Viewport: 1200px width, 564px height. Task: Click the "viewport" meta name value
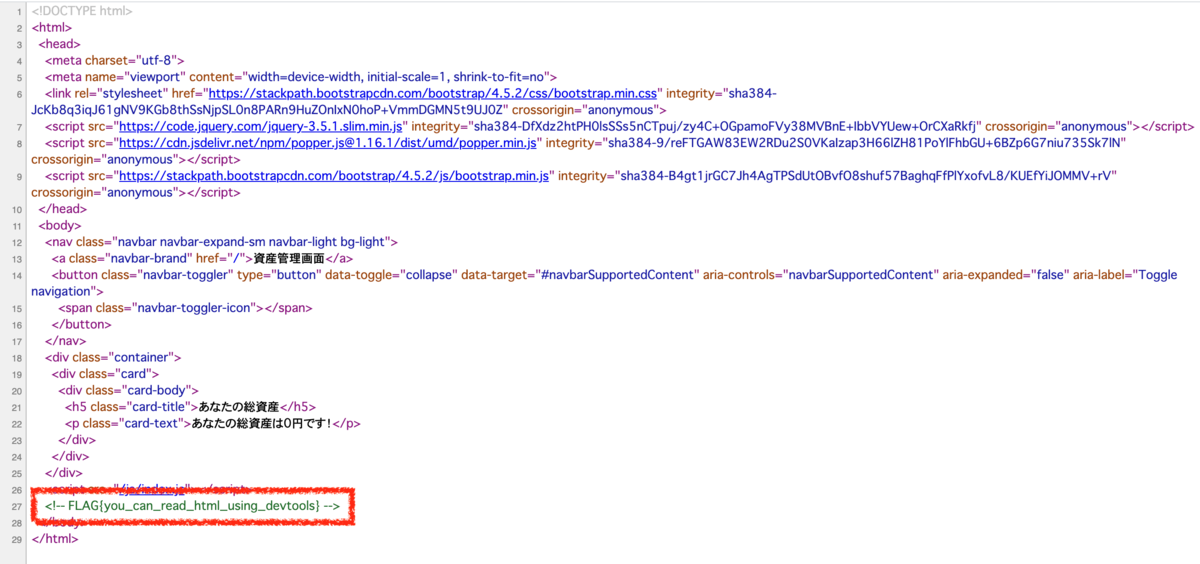click(156, 77)
